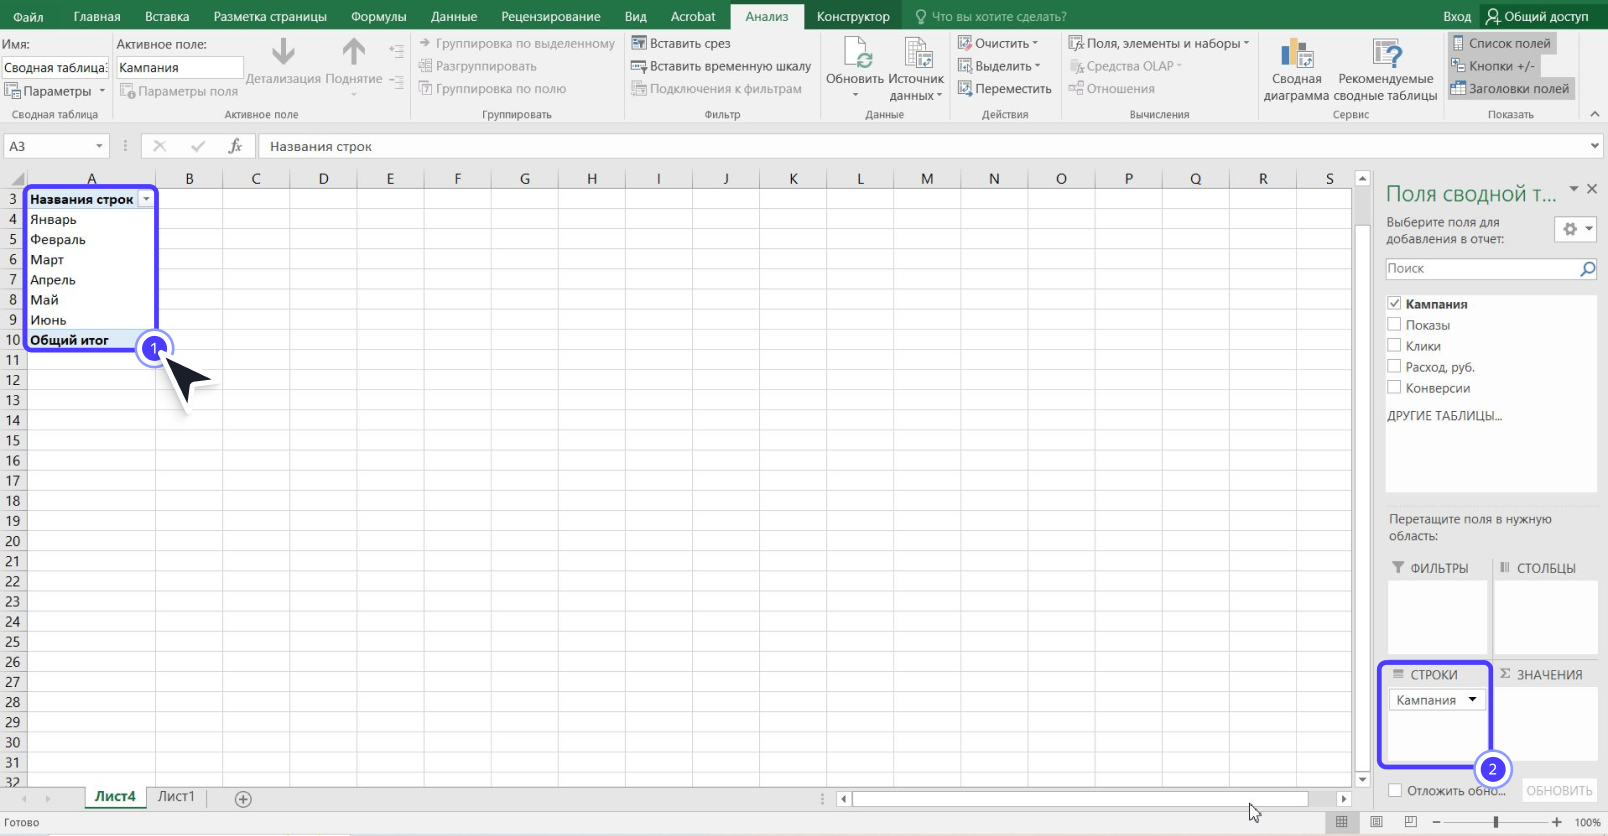Uncheck the Кампания field checkbox
Screen dimensions: 1608x836
click(x=1394, y=303)
